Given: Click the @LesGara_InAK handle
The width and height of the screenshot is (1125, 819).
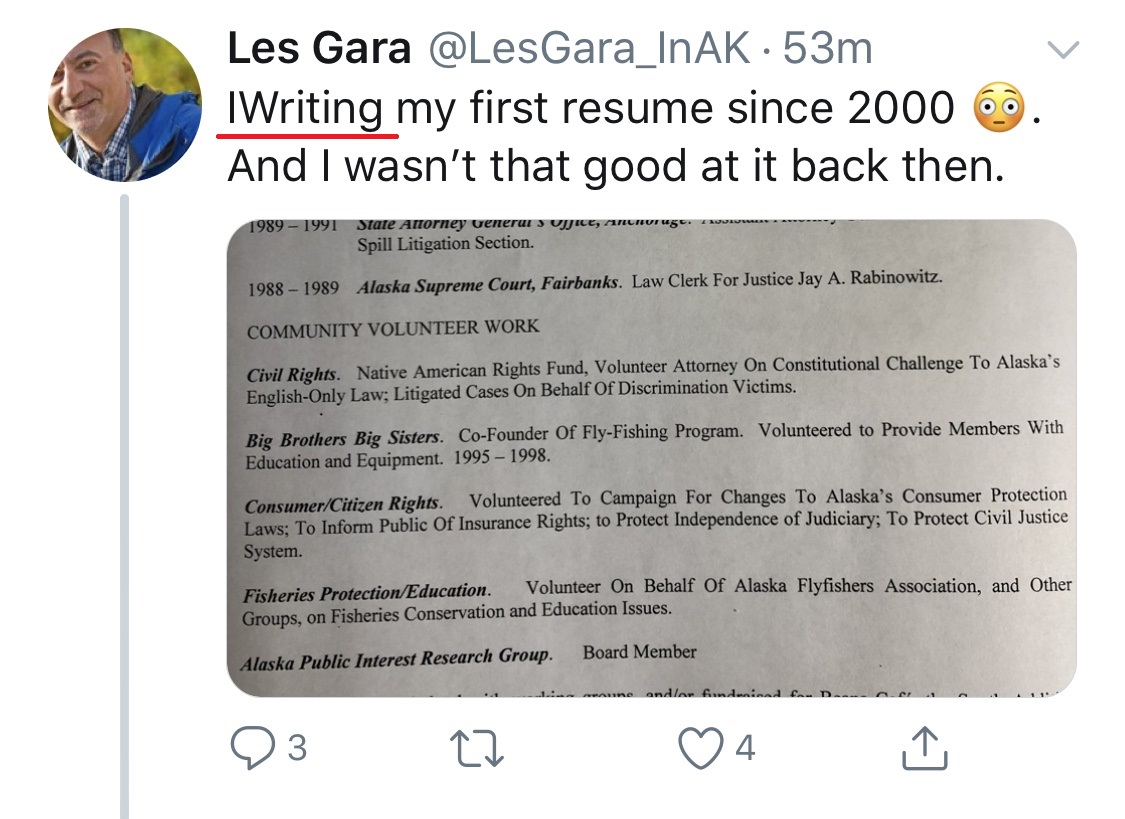Looking at the screenshot, I should click(588, 49).
